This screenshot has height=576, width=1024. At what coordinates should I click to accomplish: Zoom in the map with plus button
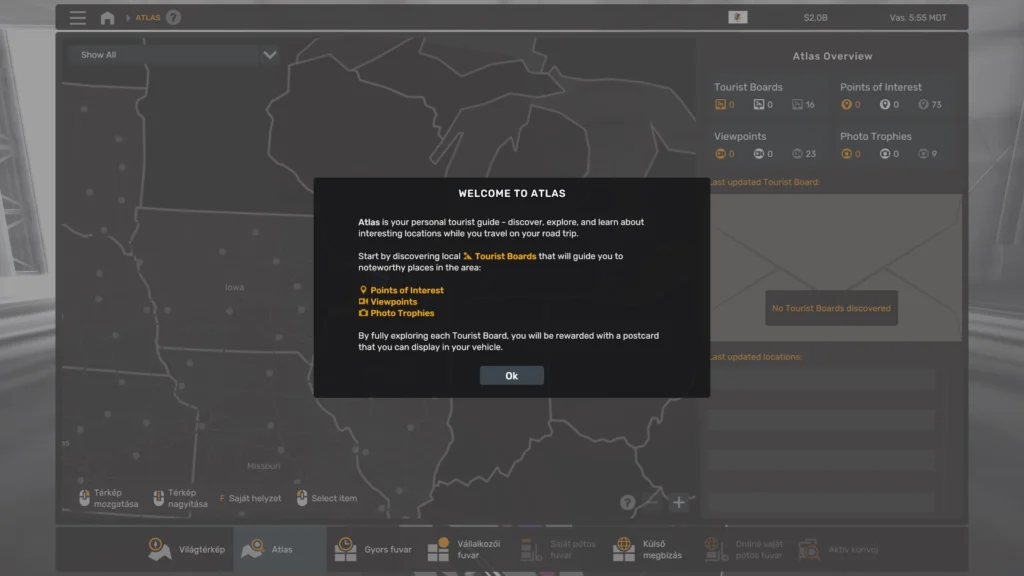[679, 502]
